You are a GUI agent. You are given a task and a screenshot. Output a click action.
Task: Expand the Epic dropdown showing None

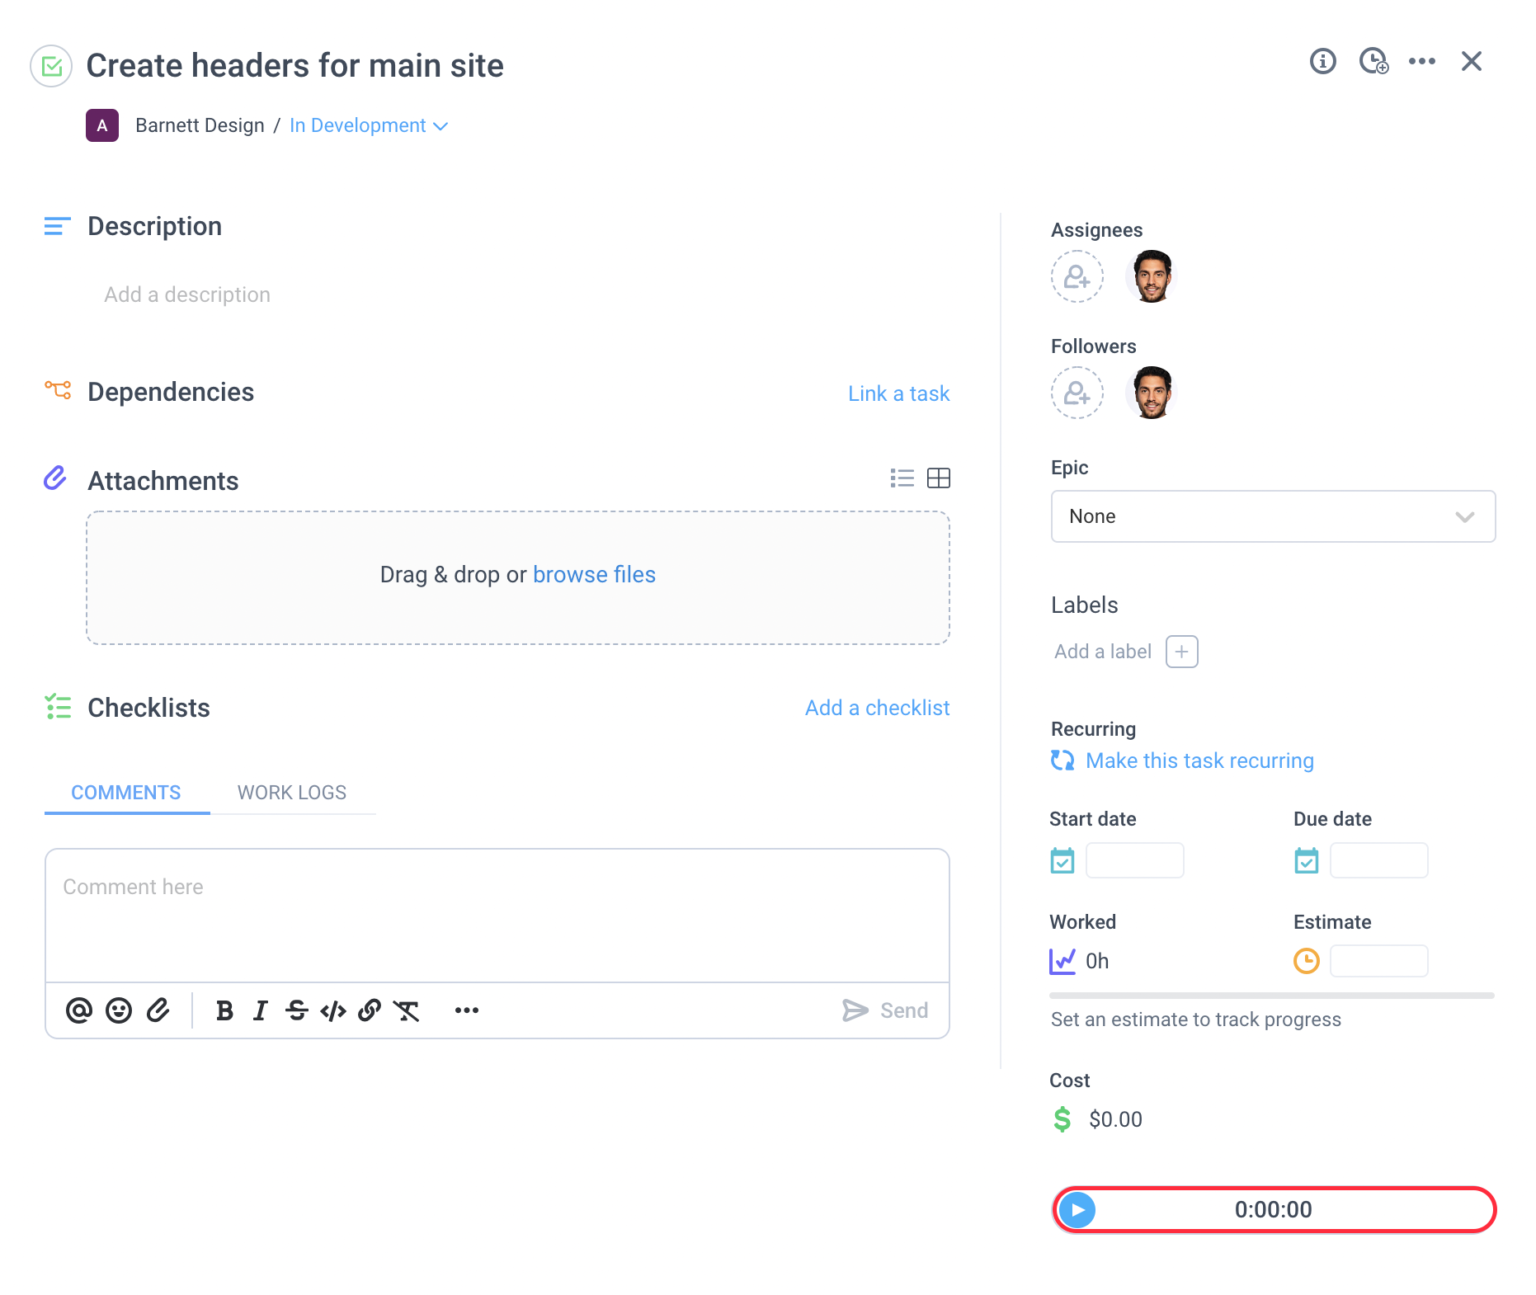pos(1271,516)
